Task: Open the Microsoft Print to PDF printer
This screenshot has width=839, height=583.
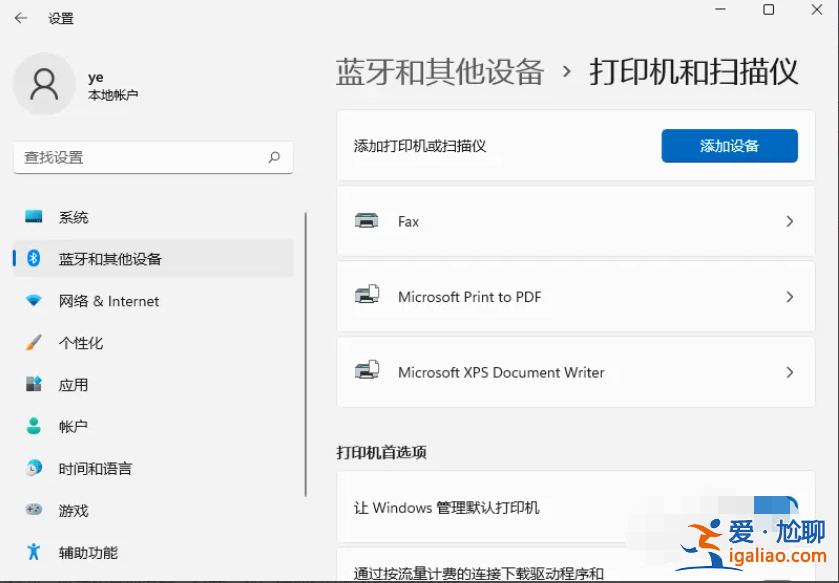Action: coord(575,297)
